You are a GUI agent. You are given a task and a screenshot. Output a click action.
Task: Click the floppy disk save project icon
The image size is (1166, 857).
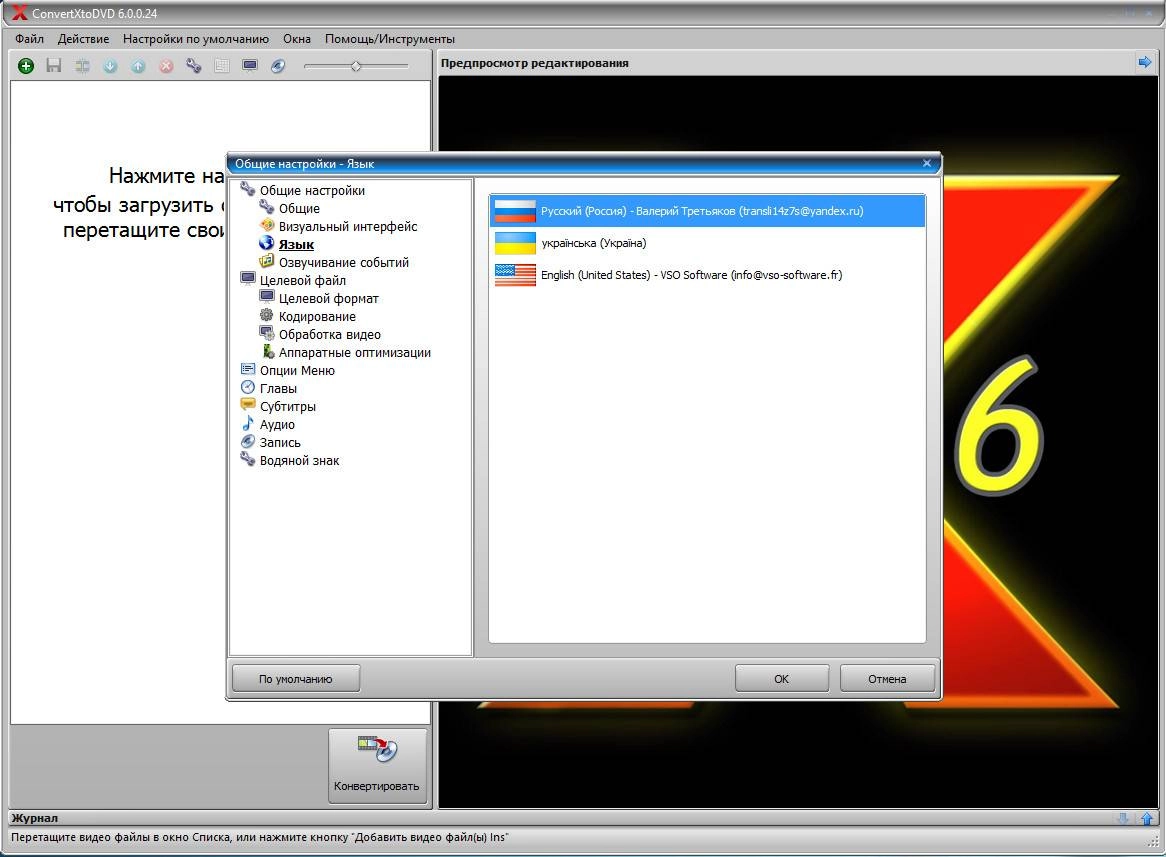(54, 66)
